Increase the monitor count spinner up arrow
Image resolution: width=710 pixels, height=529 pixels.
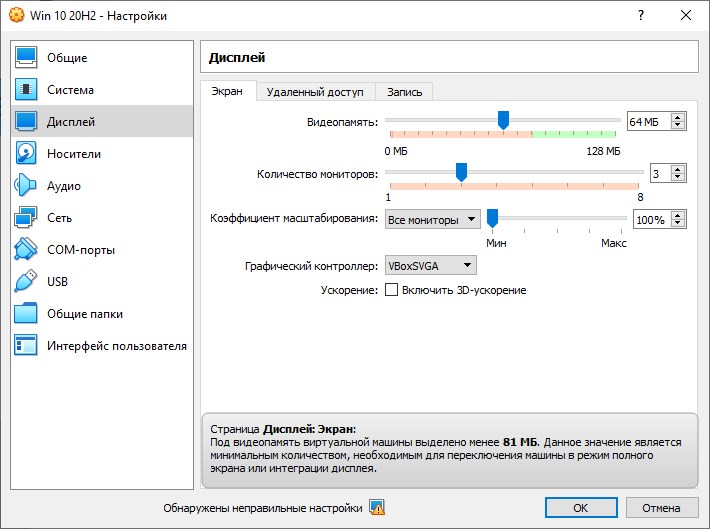pos(679,169)
